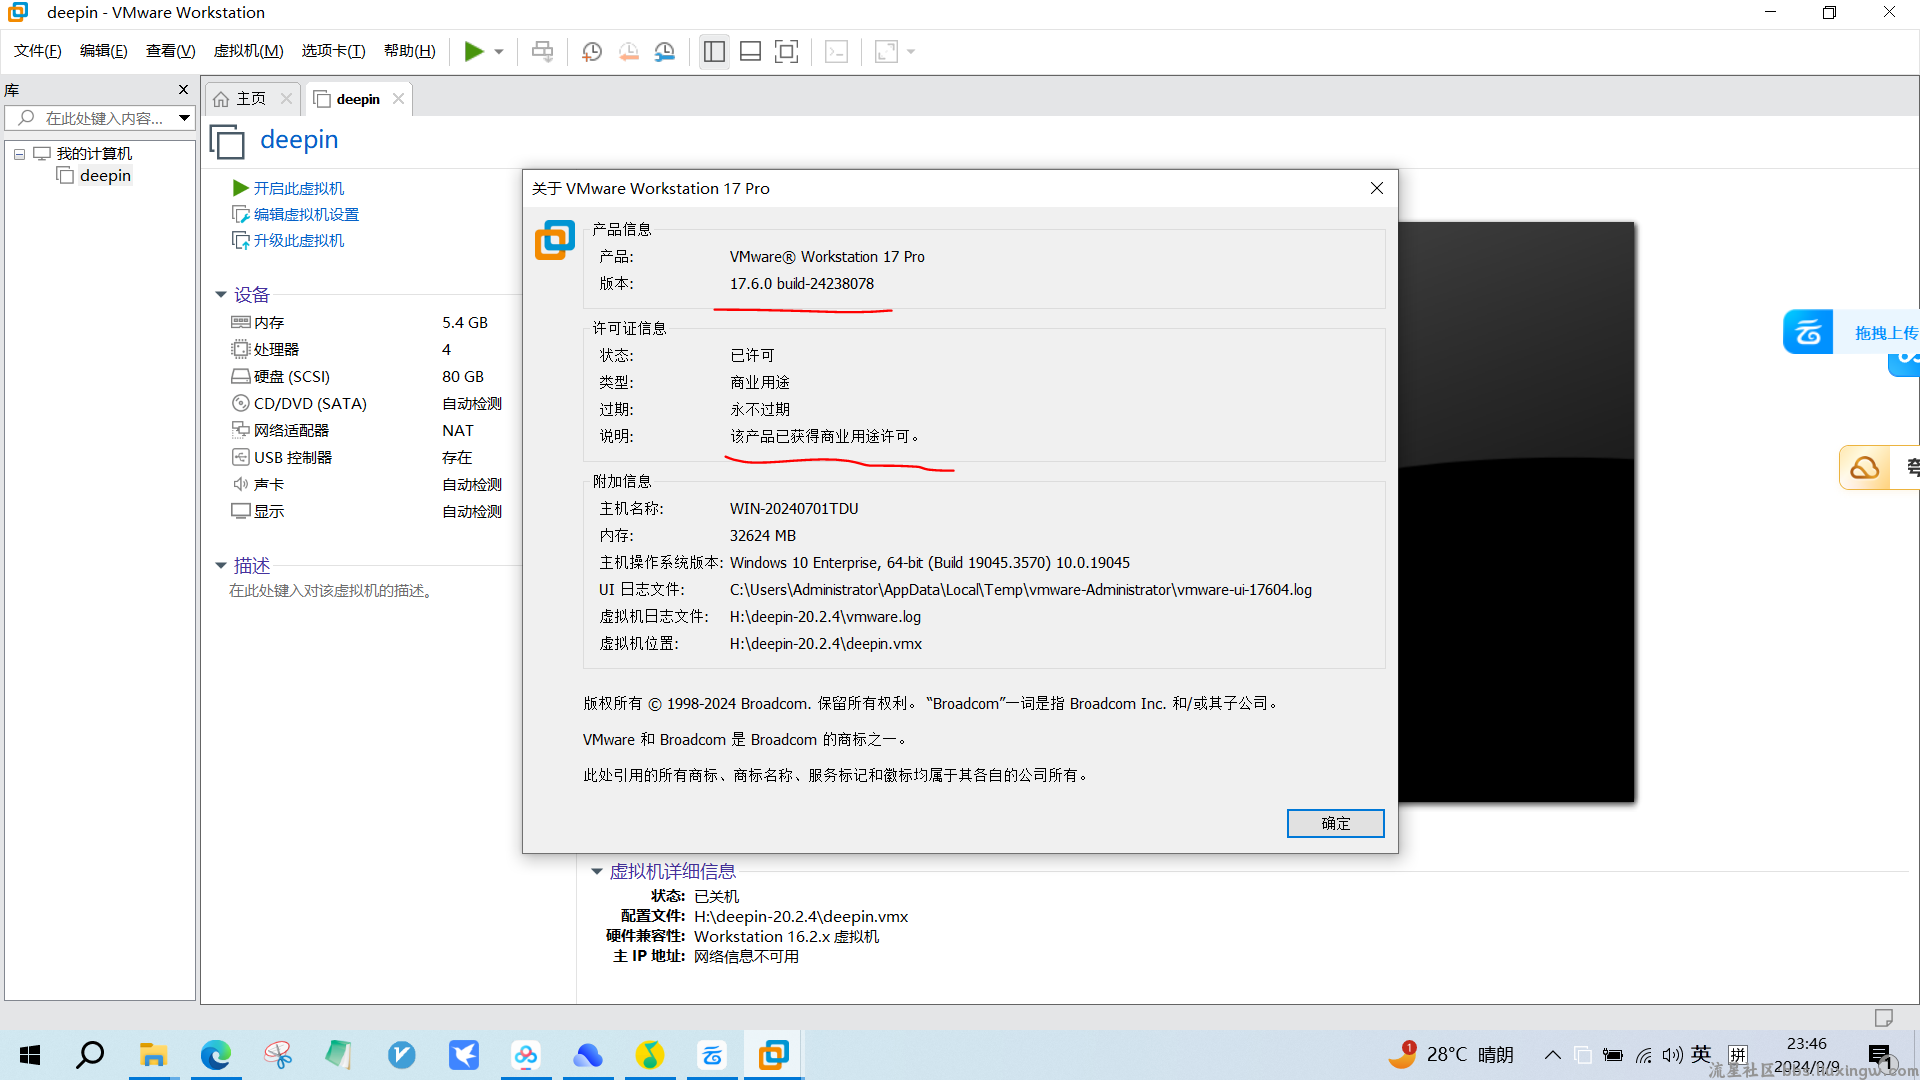The width and height of the screenshot is (1920, 1080).
Task: Select the USB 控制器 device row
Action: coord(367,457)
